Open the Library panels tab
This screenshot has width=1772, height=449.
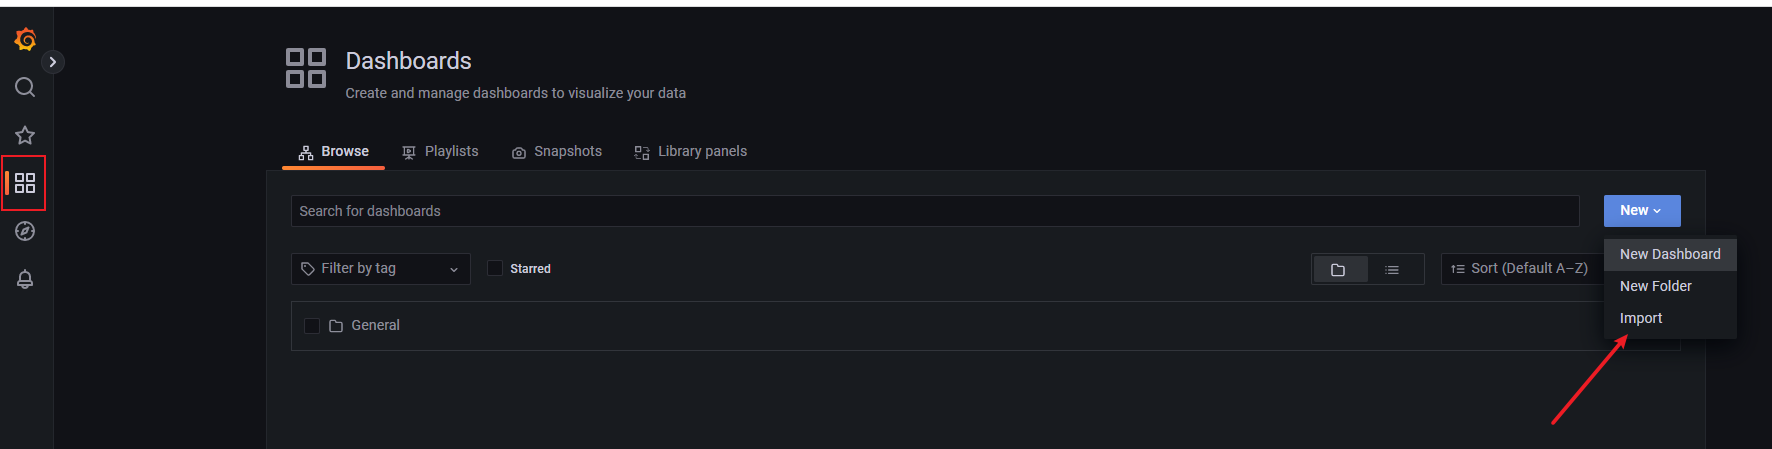(x=691, y=152)
